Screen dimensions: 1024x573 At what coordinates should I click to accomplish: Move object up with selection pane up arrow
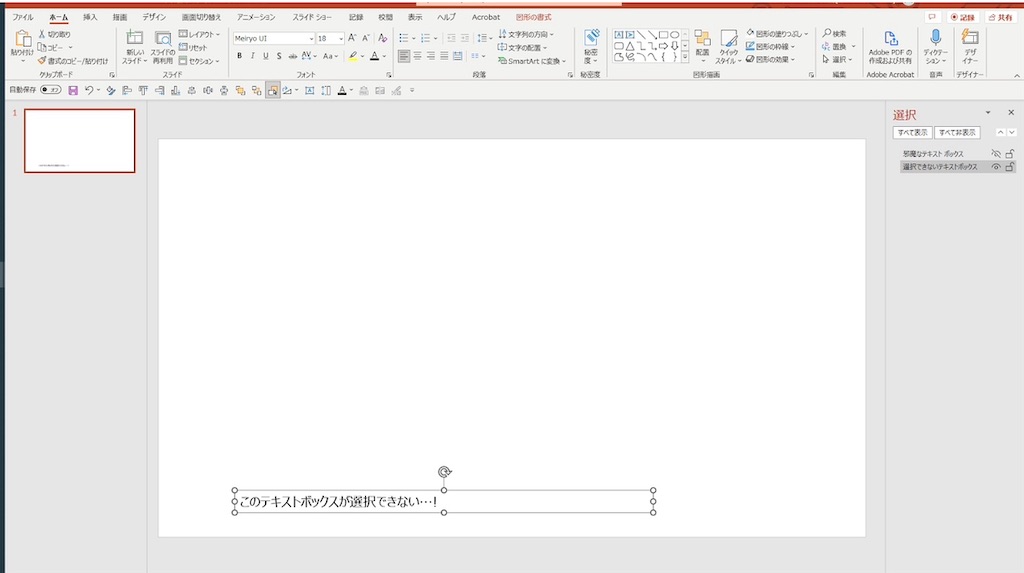point(1000,133)
